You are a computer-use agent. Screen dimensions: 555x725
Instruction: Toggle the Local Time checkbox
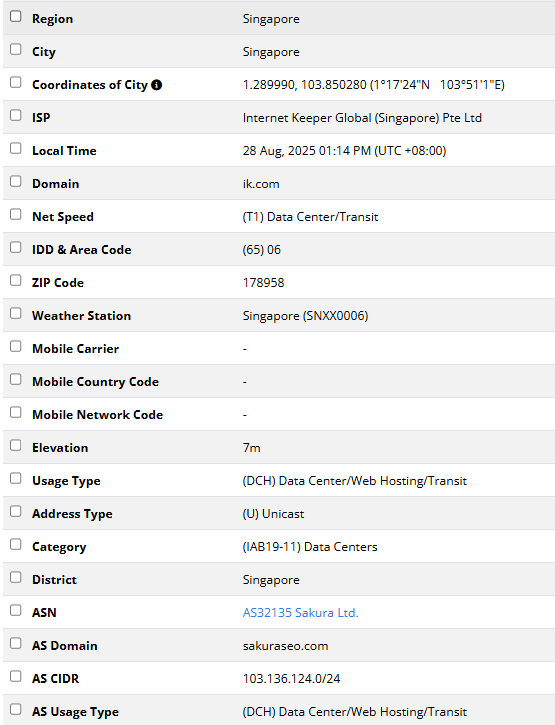16,148
